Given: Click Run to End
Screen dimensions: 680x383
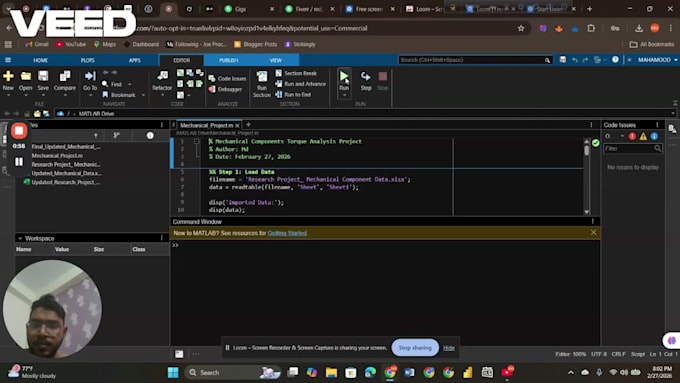Looking at the screenshot, I should [293, 95].
